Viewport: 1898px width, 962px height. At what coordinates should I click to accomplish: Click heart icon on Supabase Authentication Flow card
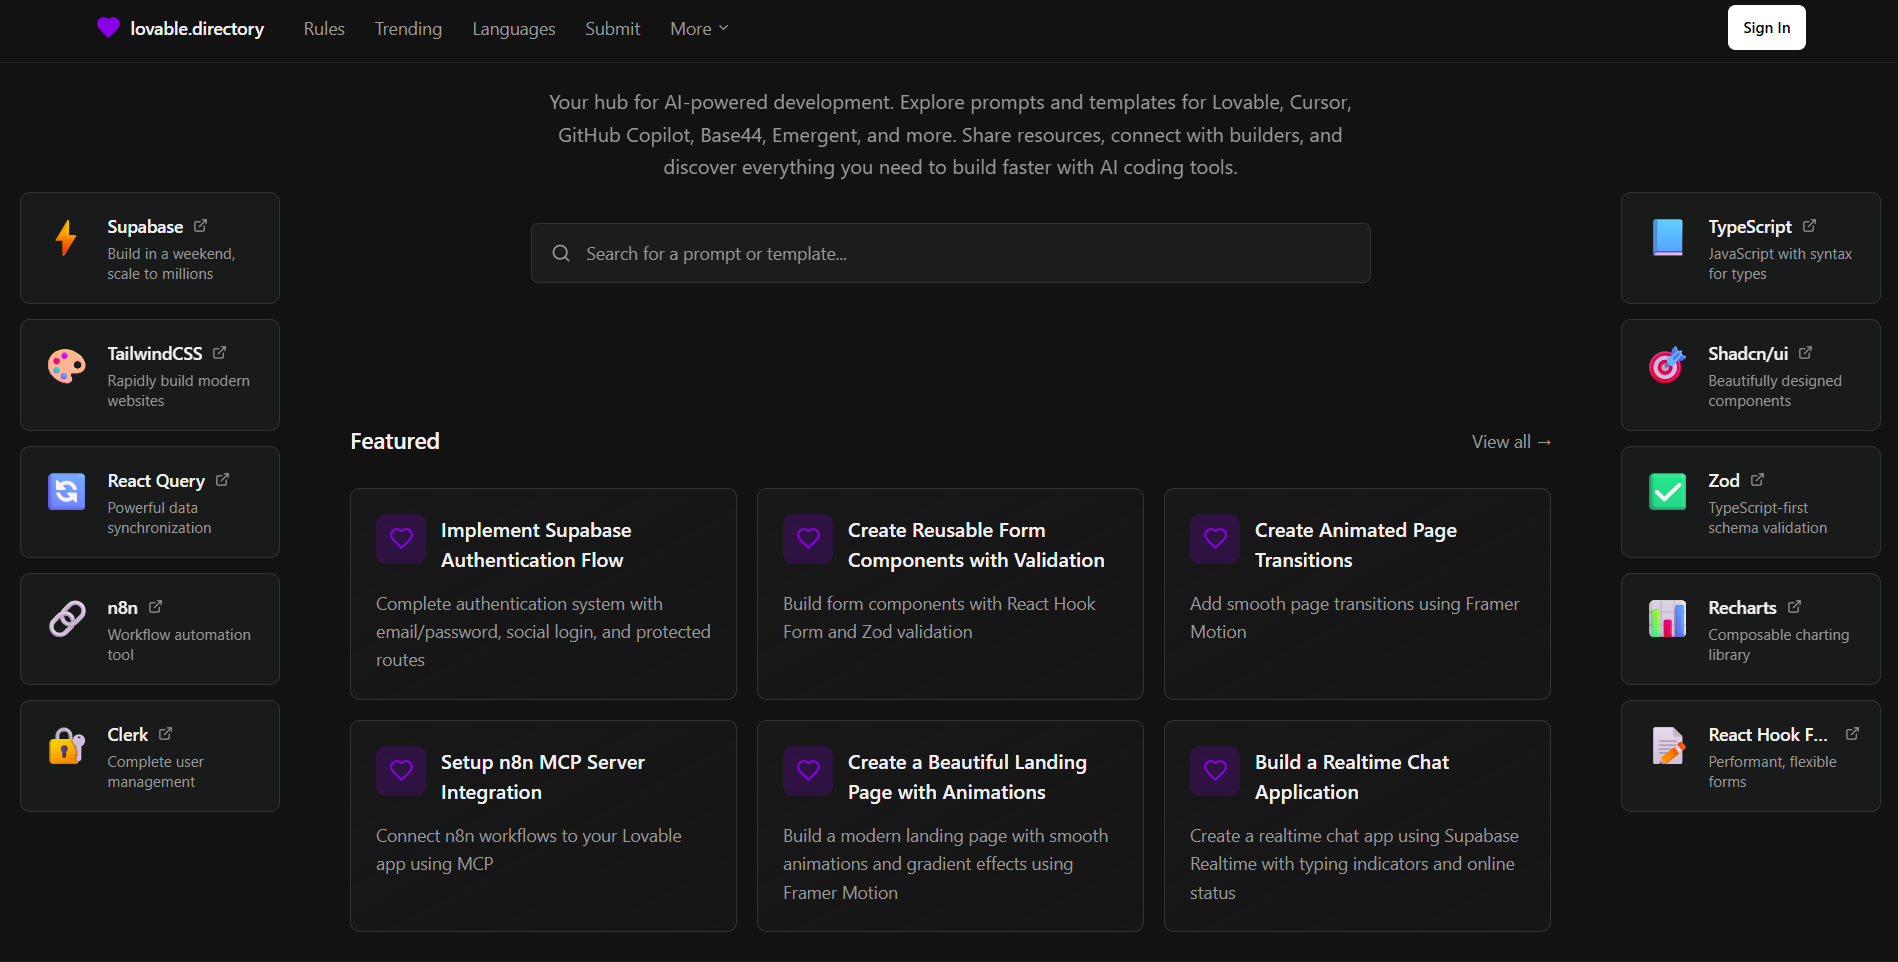(401, 539)
